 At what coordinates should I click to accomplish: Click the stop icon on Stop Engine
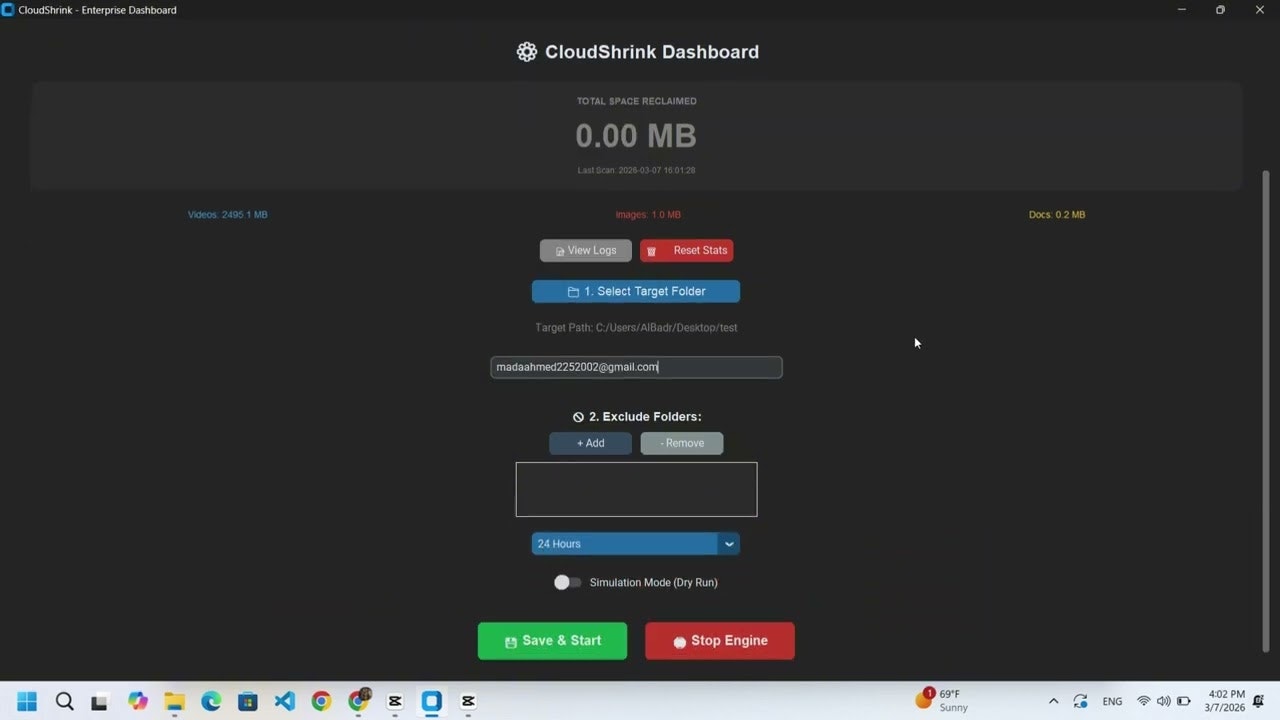[x=682, y=640]
